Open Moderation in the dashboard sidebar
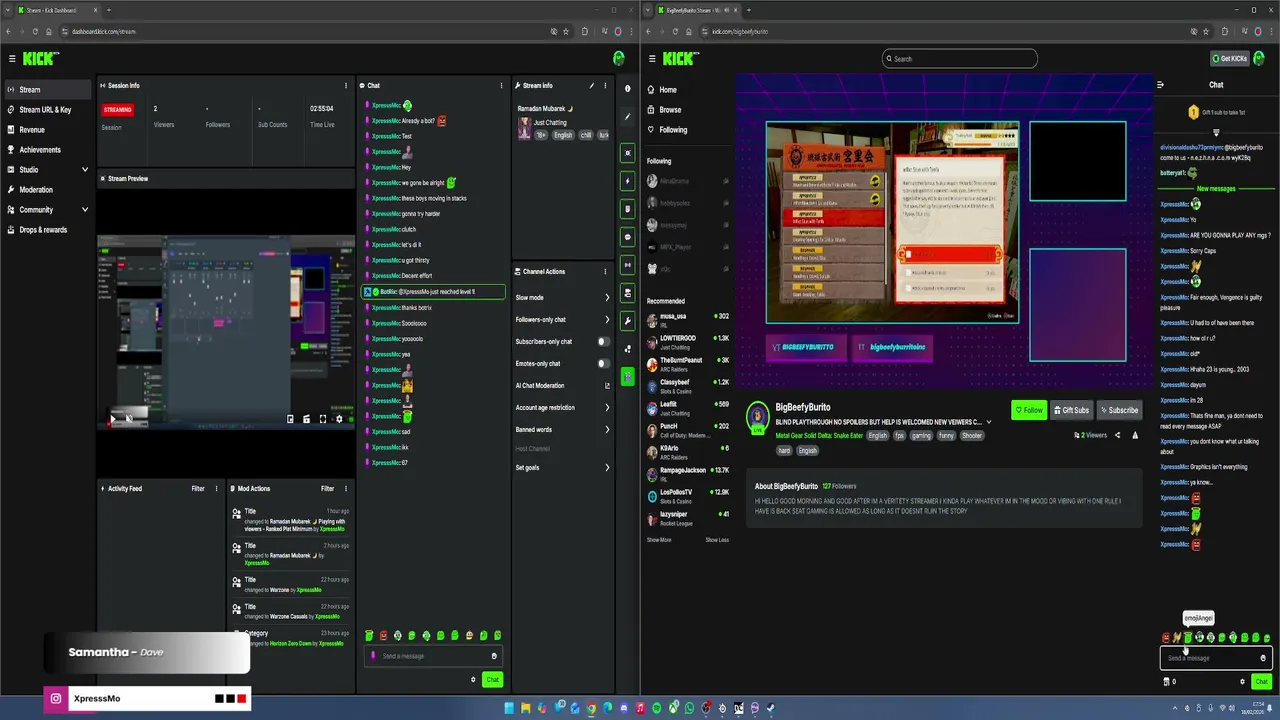 (47, 190)
